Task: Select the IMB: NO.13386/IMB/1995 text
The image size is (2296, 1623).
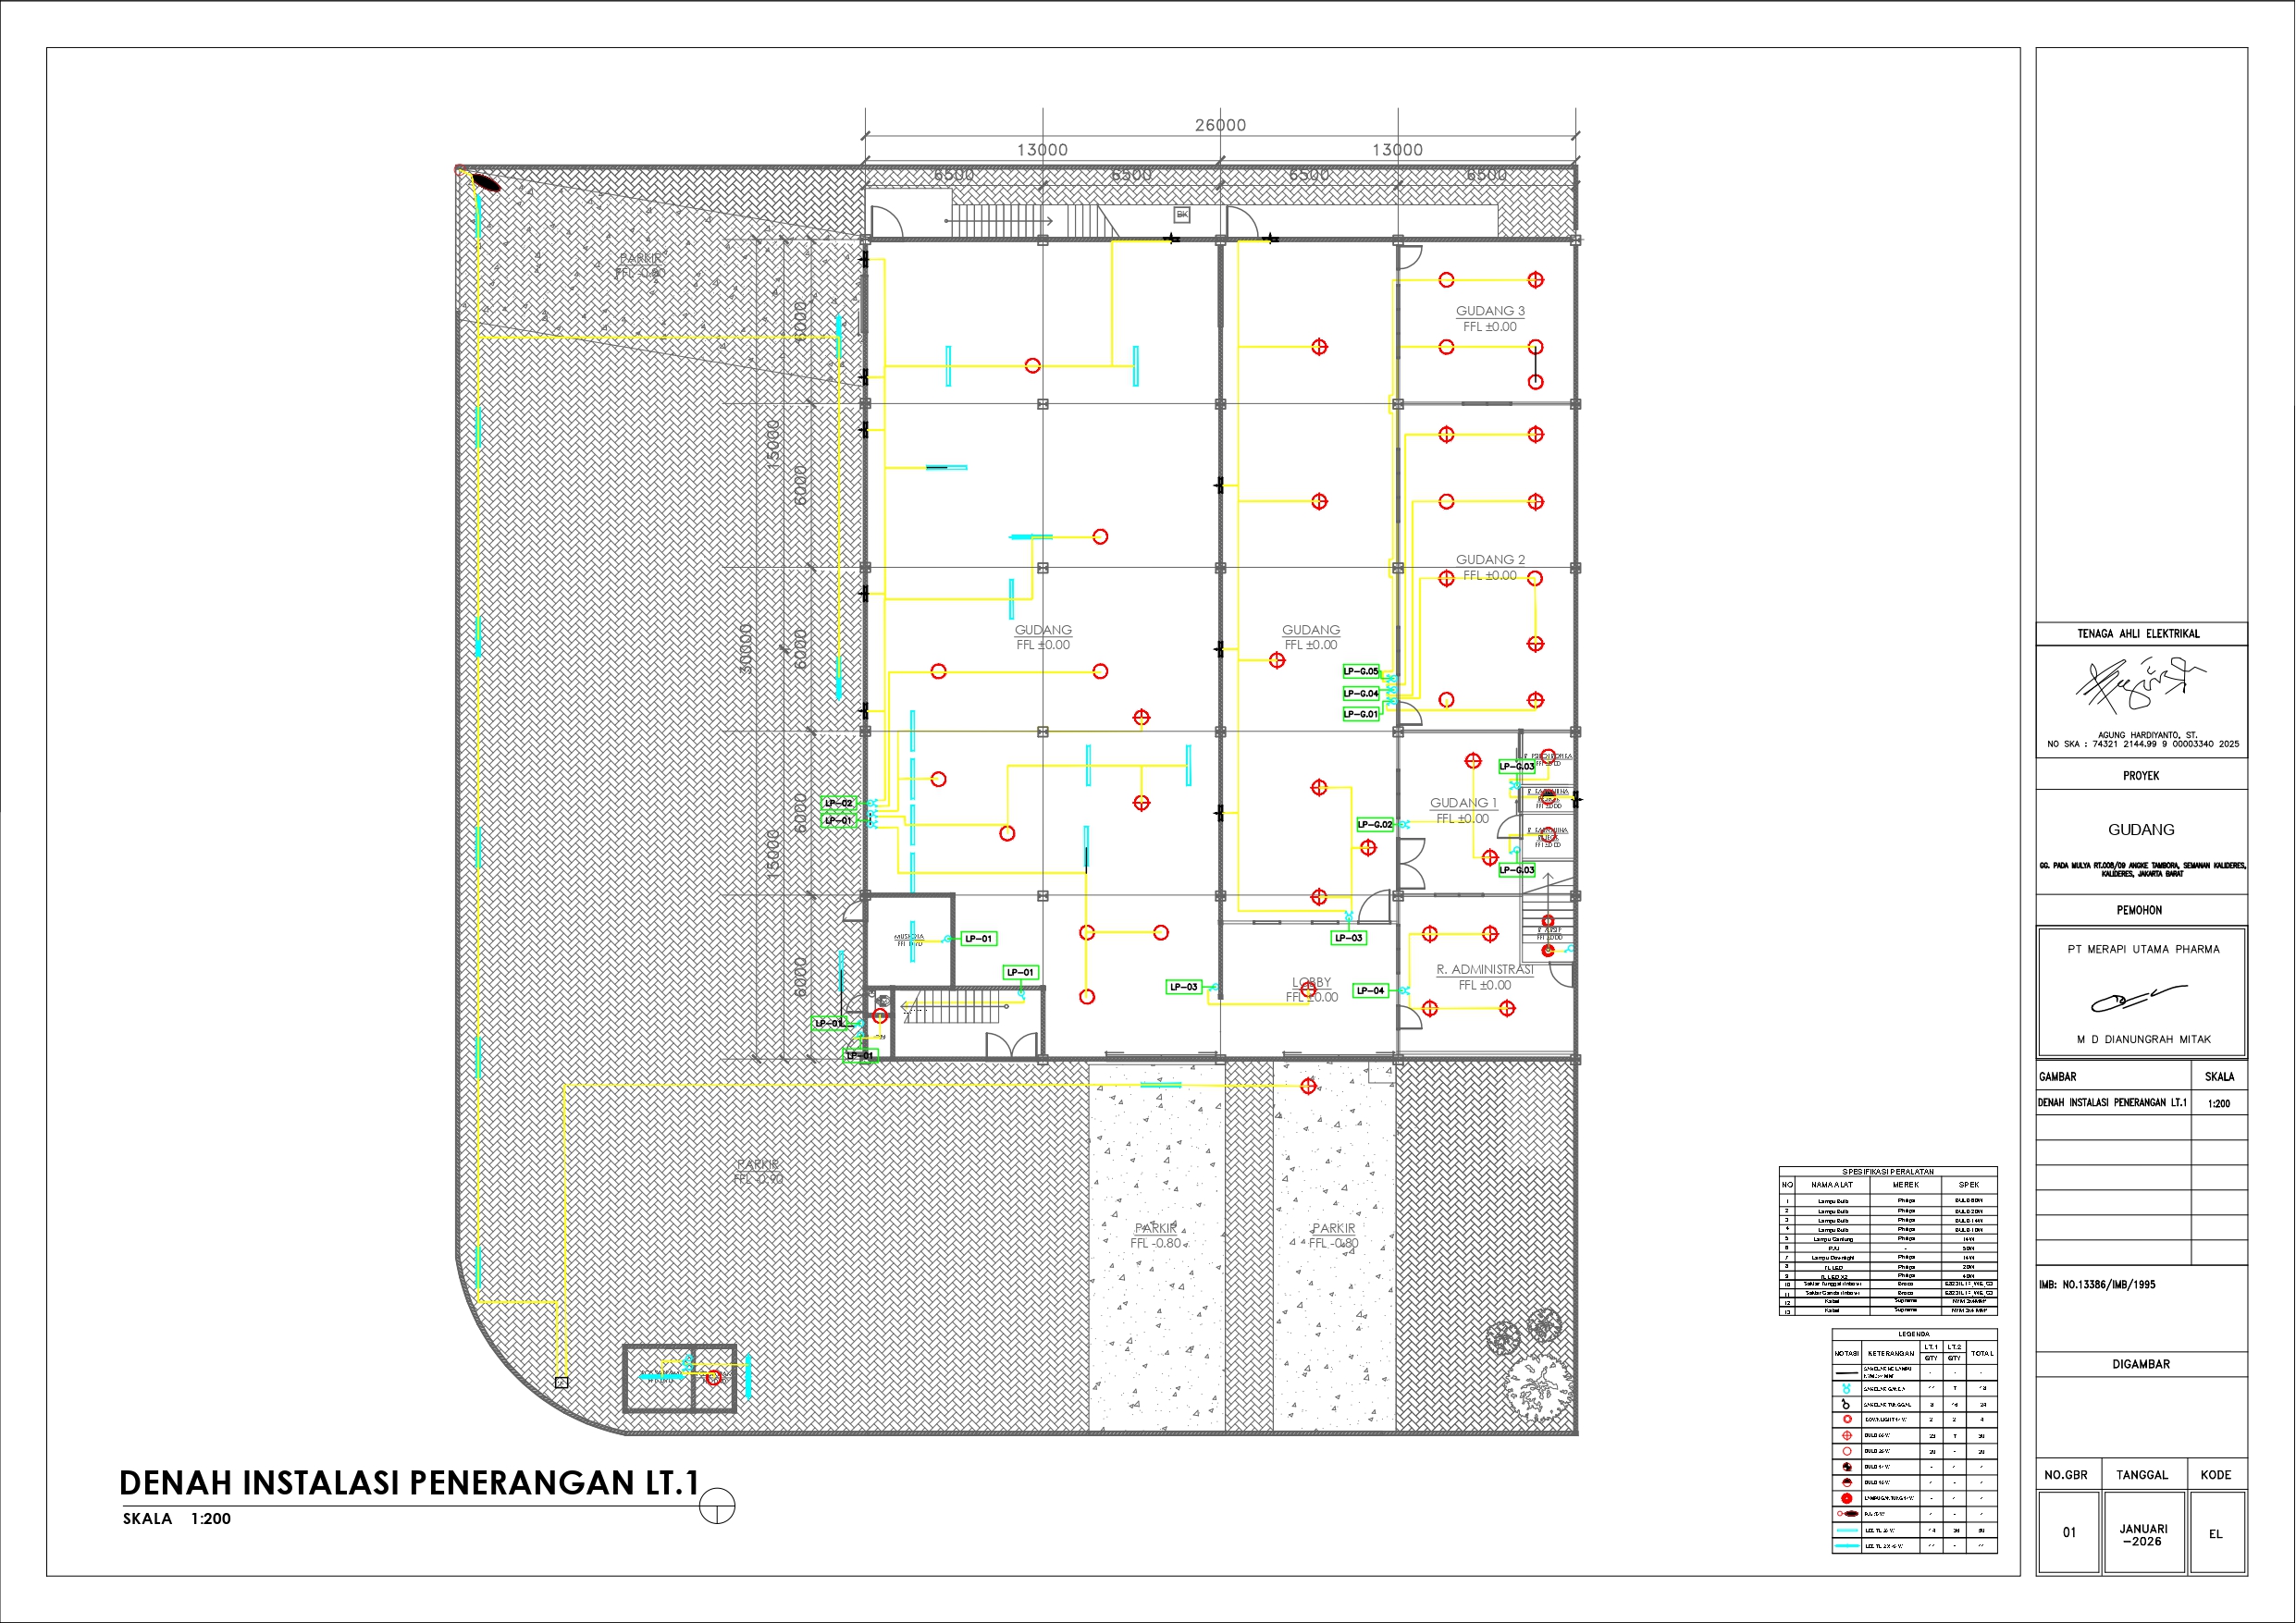Action: (2097, 1285)
